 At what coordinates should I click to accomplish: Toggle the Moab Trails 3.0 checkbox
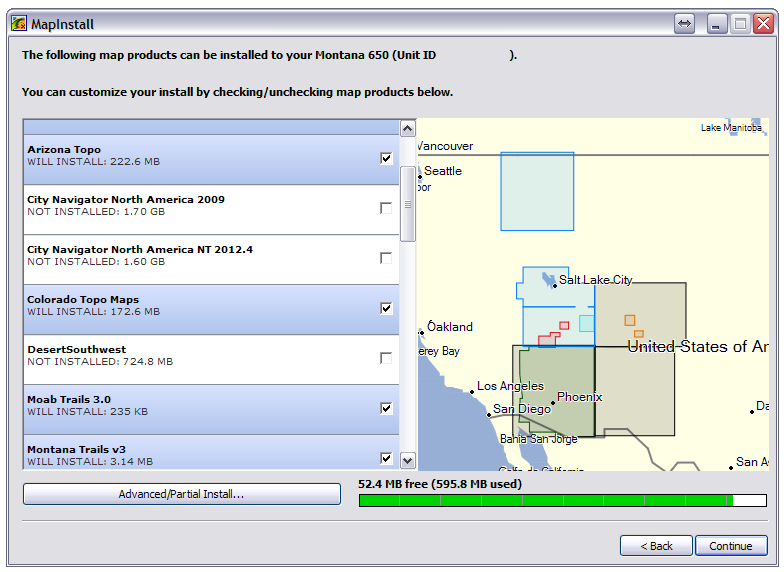coord(386,408)
